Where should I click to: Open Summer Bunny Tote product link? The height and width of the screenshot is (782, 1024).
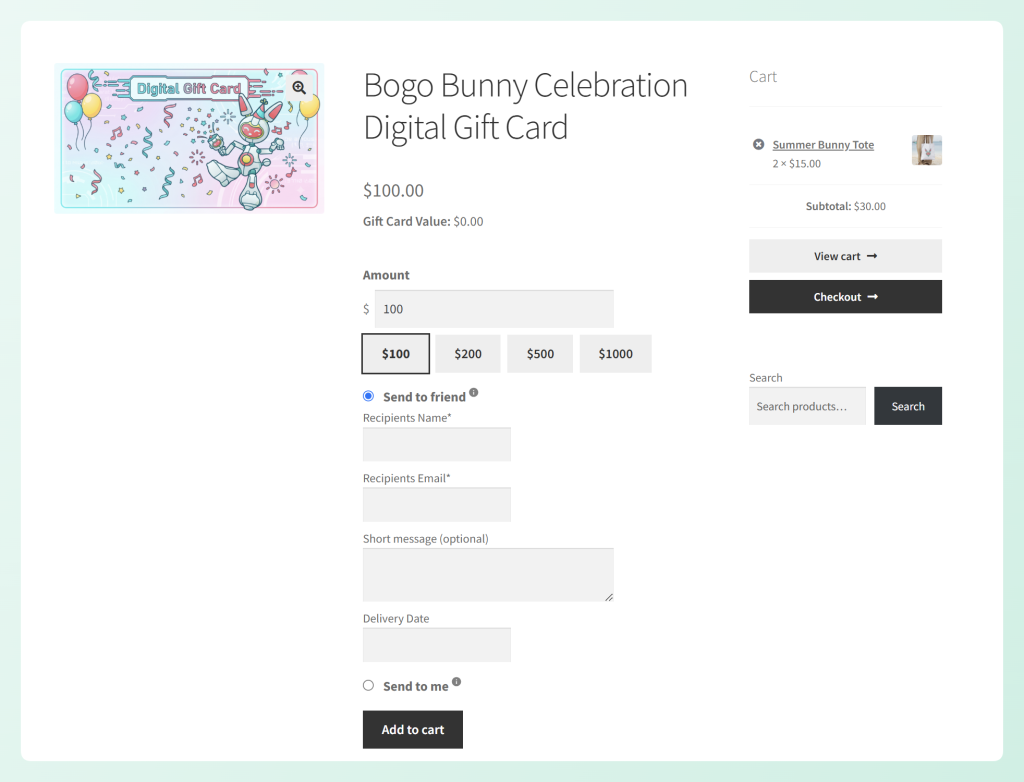[x=823, y=144]
